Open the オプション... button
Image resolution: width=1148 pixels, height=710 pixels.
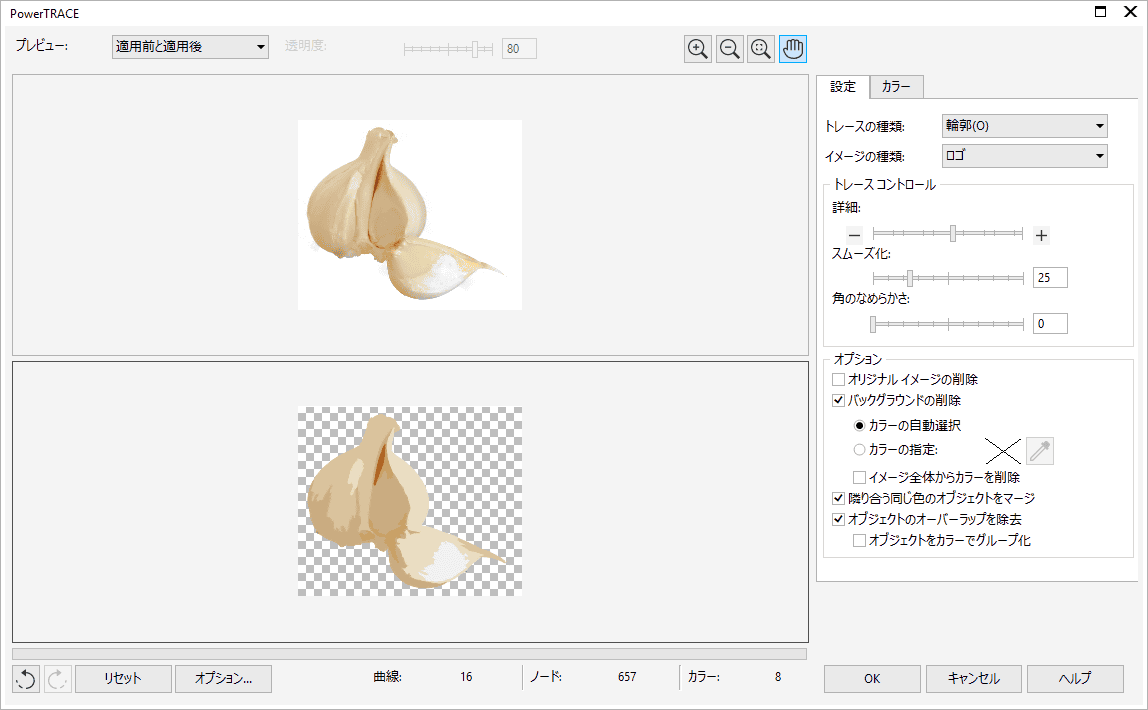tap(223, 679)
